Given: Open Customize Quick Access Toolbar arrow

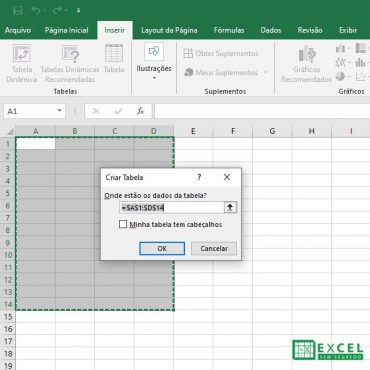Looking at the screenshot, I should pyautogui.click(x=78, y=11).
